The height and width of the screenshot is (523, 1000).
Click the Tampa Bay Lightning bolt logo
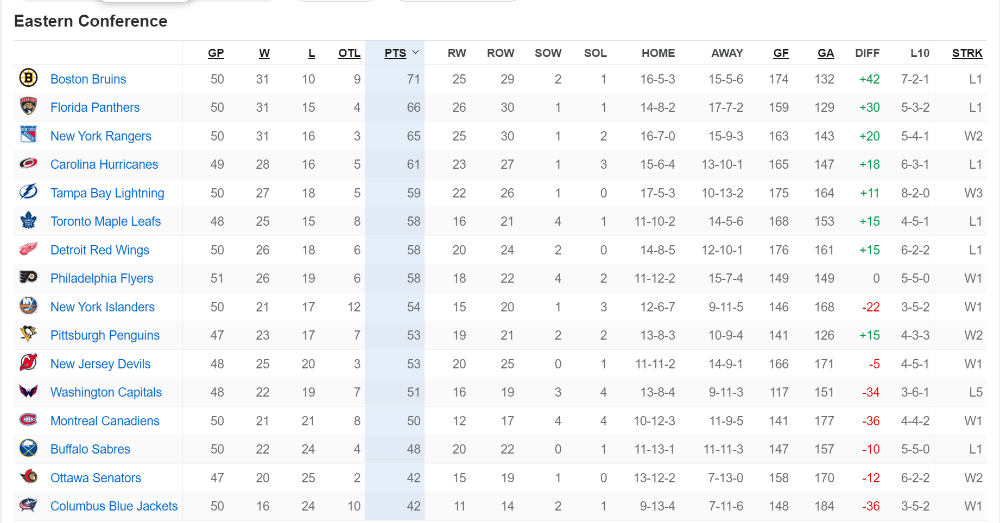pyautogui.click(x=28, y=192)
